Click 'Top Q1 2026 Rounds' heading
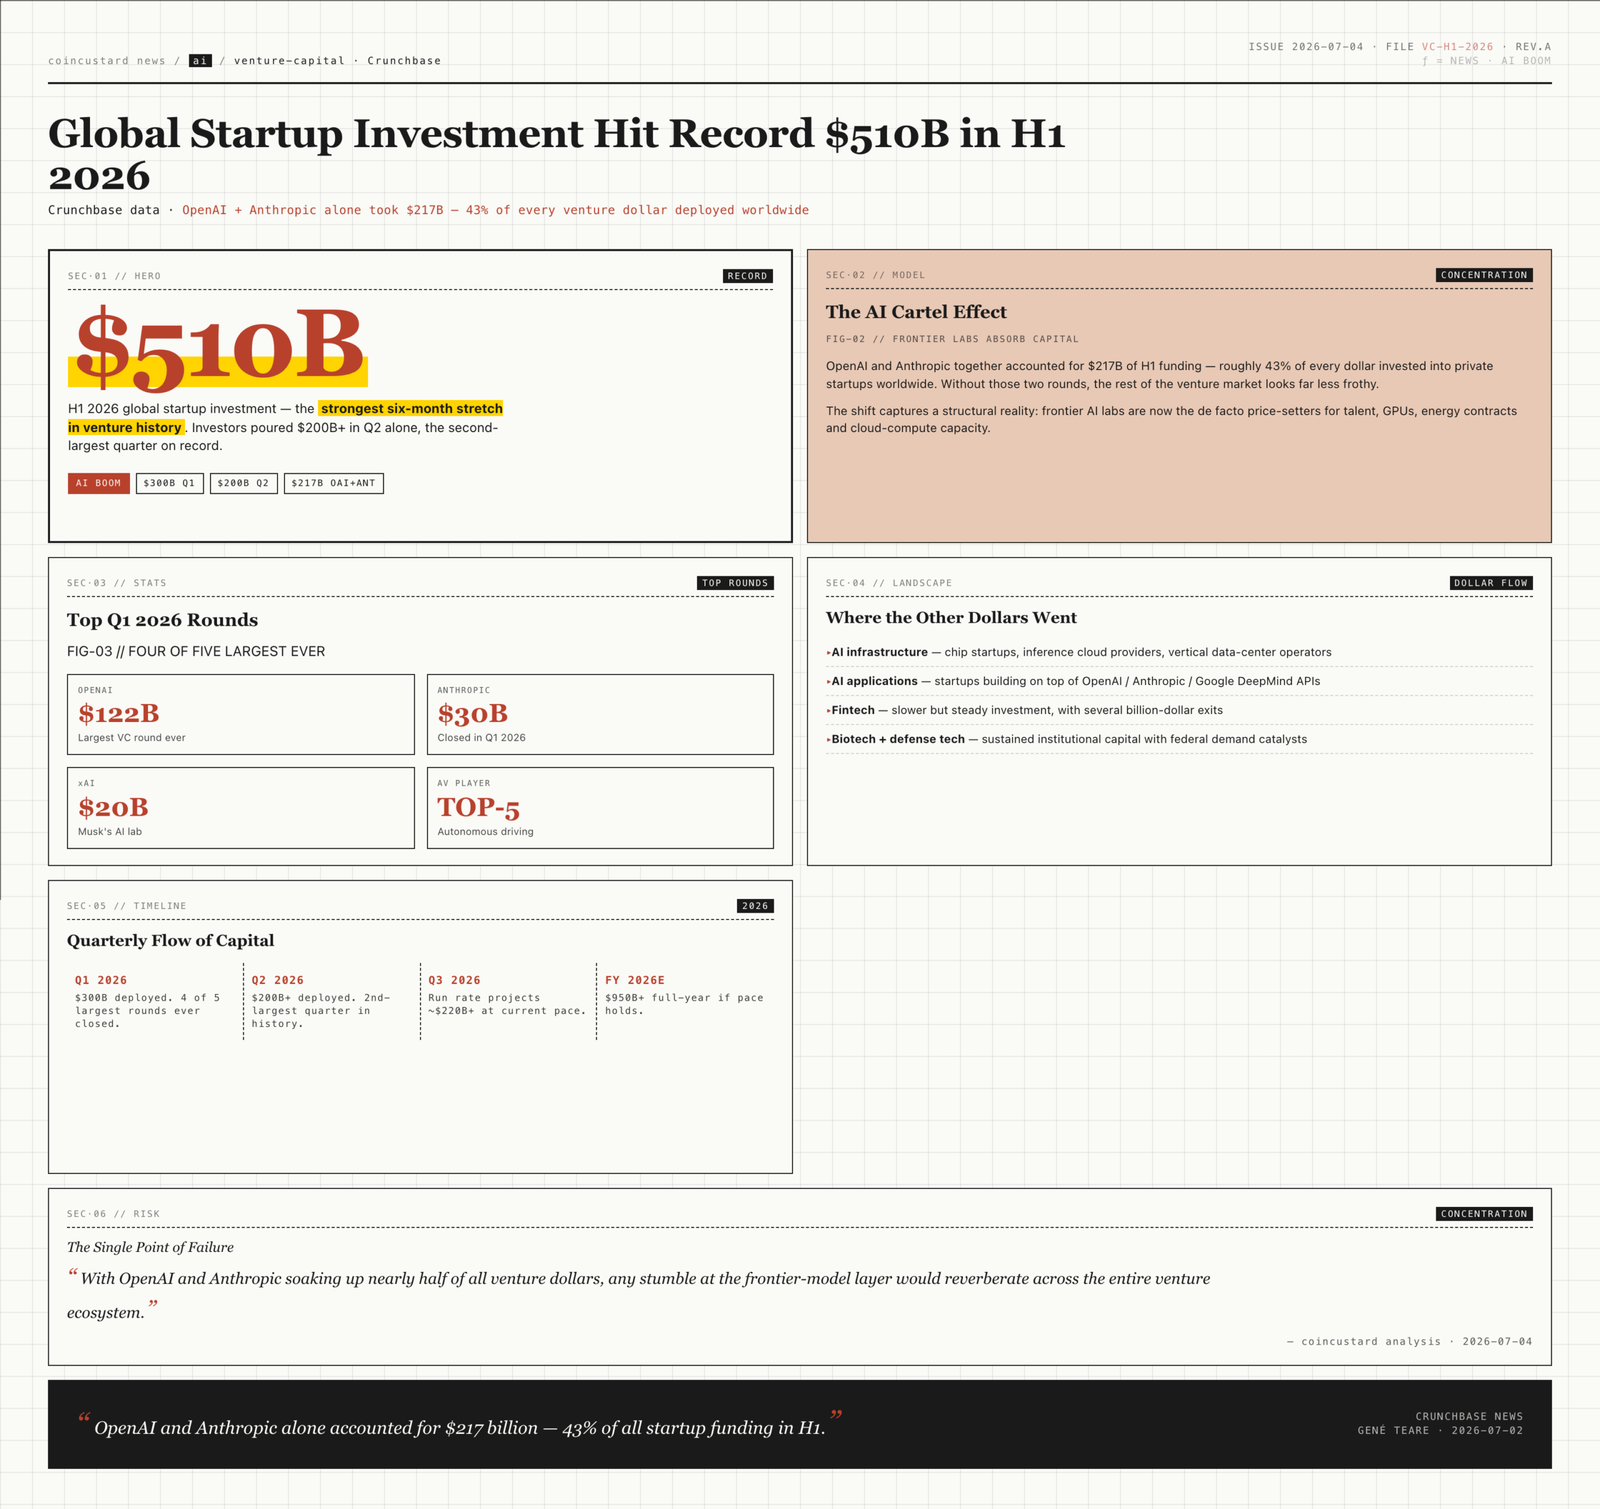Screen dimensions: 1600x1509 [x=162, y=620]
